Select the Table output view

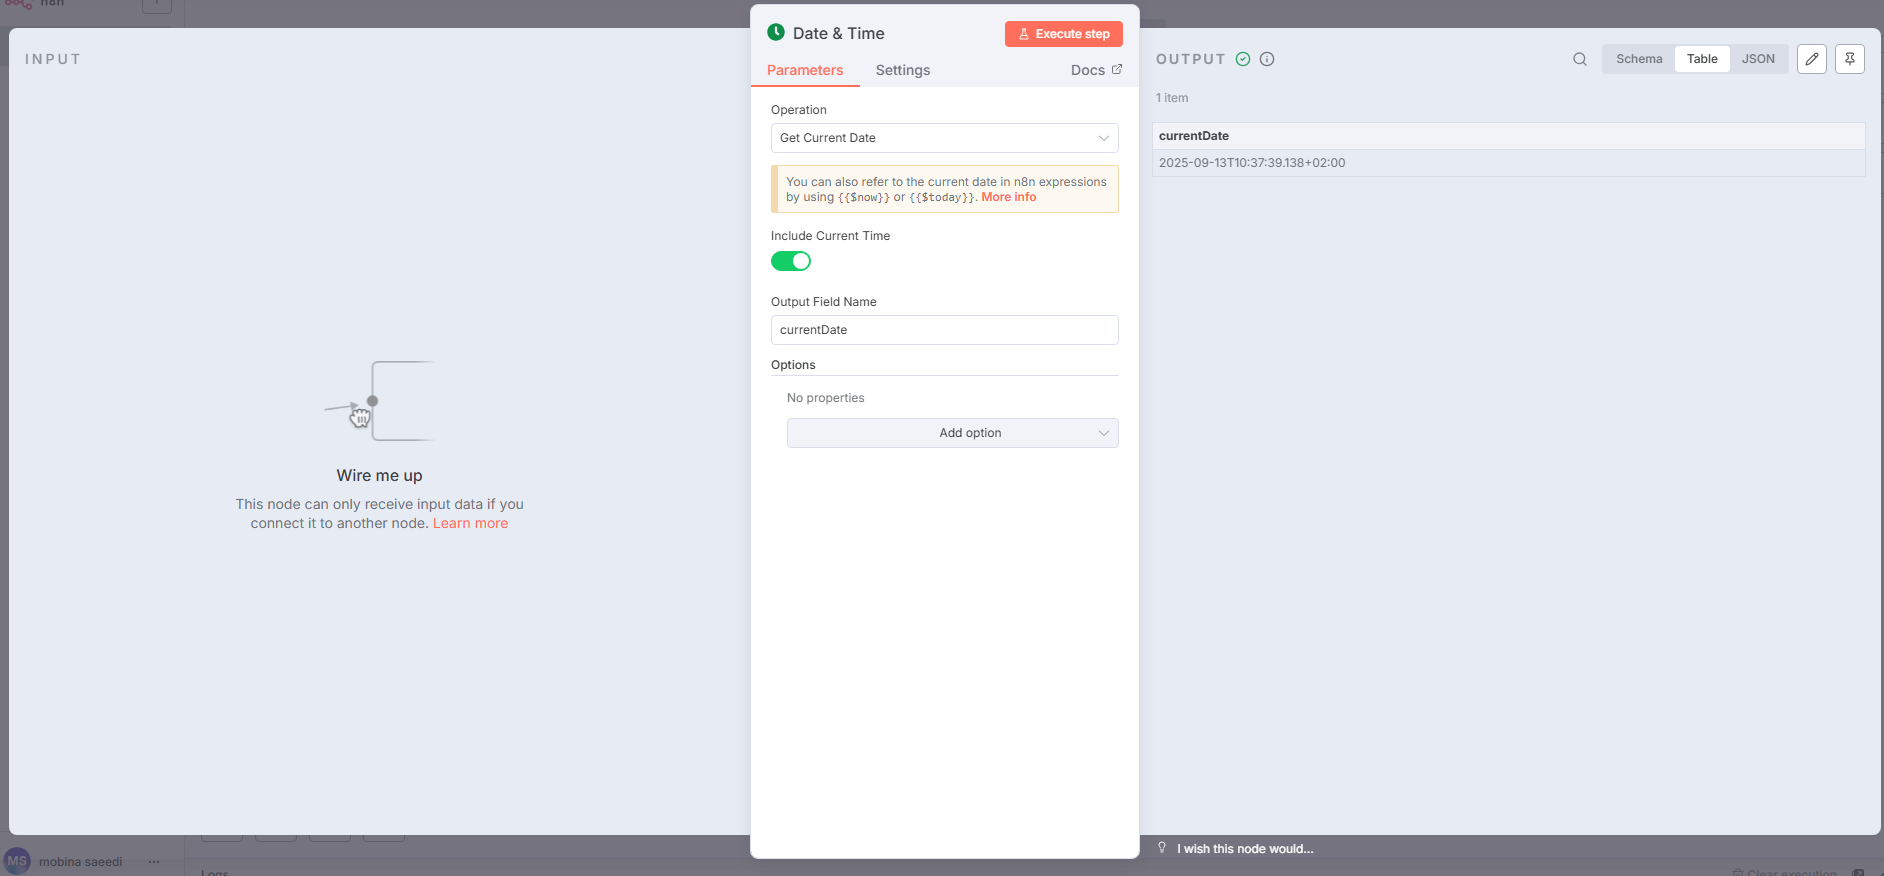(x=1702, y=59)
